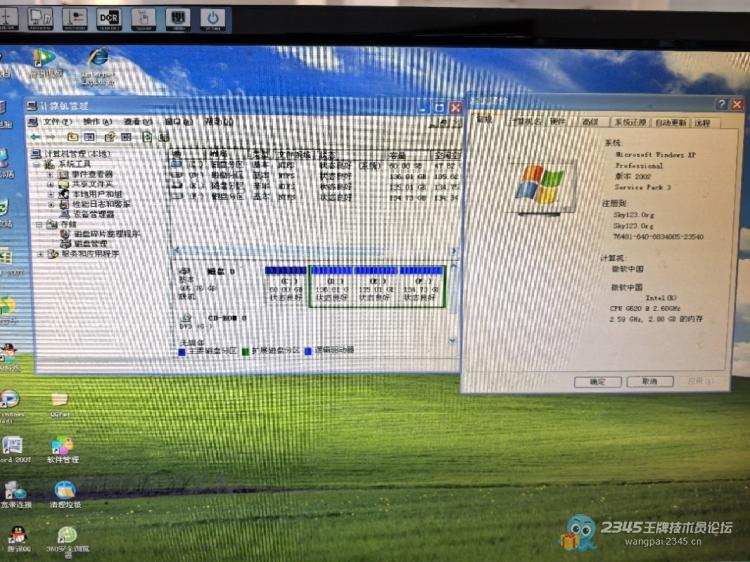Image resolution: width=750 pixels, height=562 pixels.
Task: Switch to the 系统还原 tab
Action: (629, 122)
